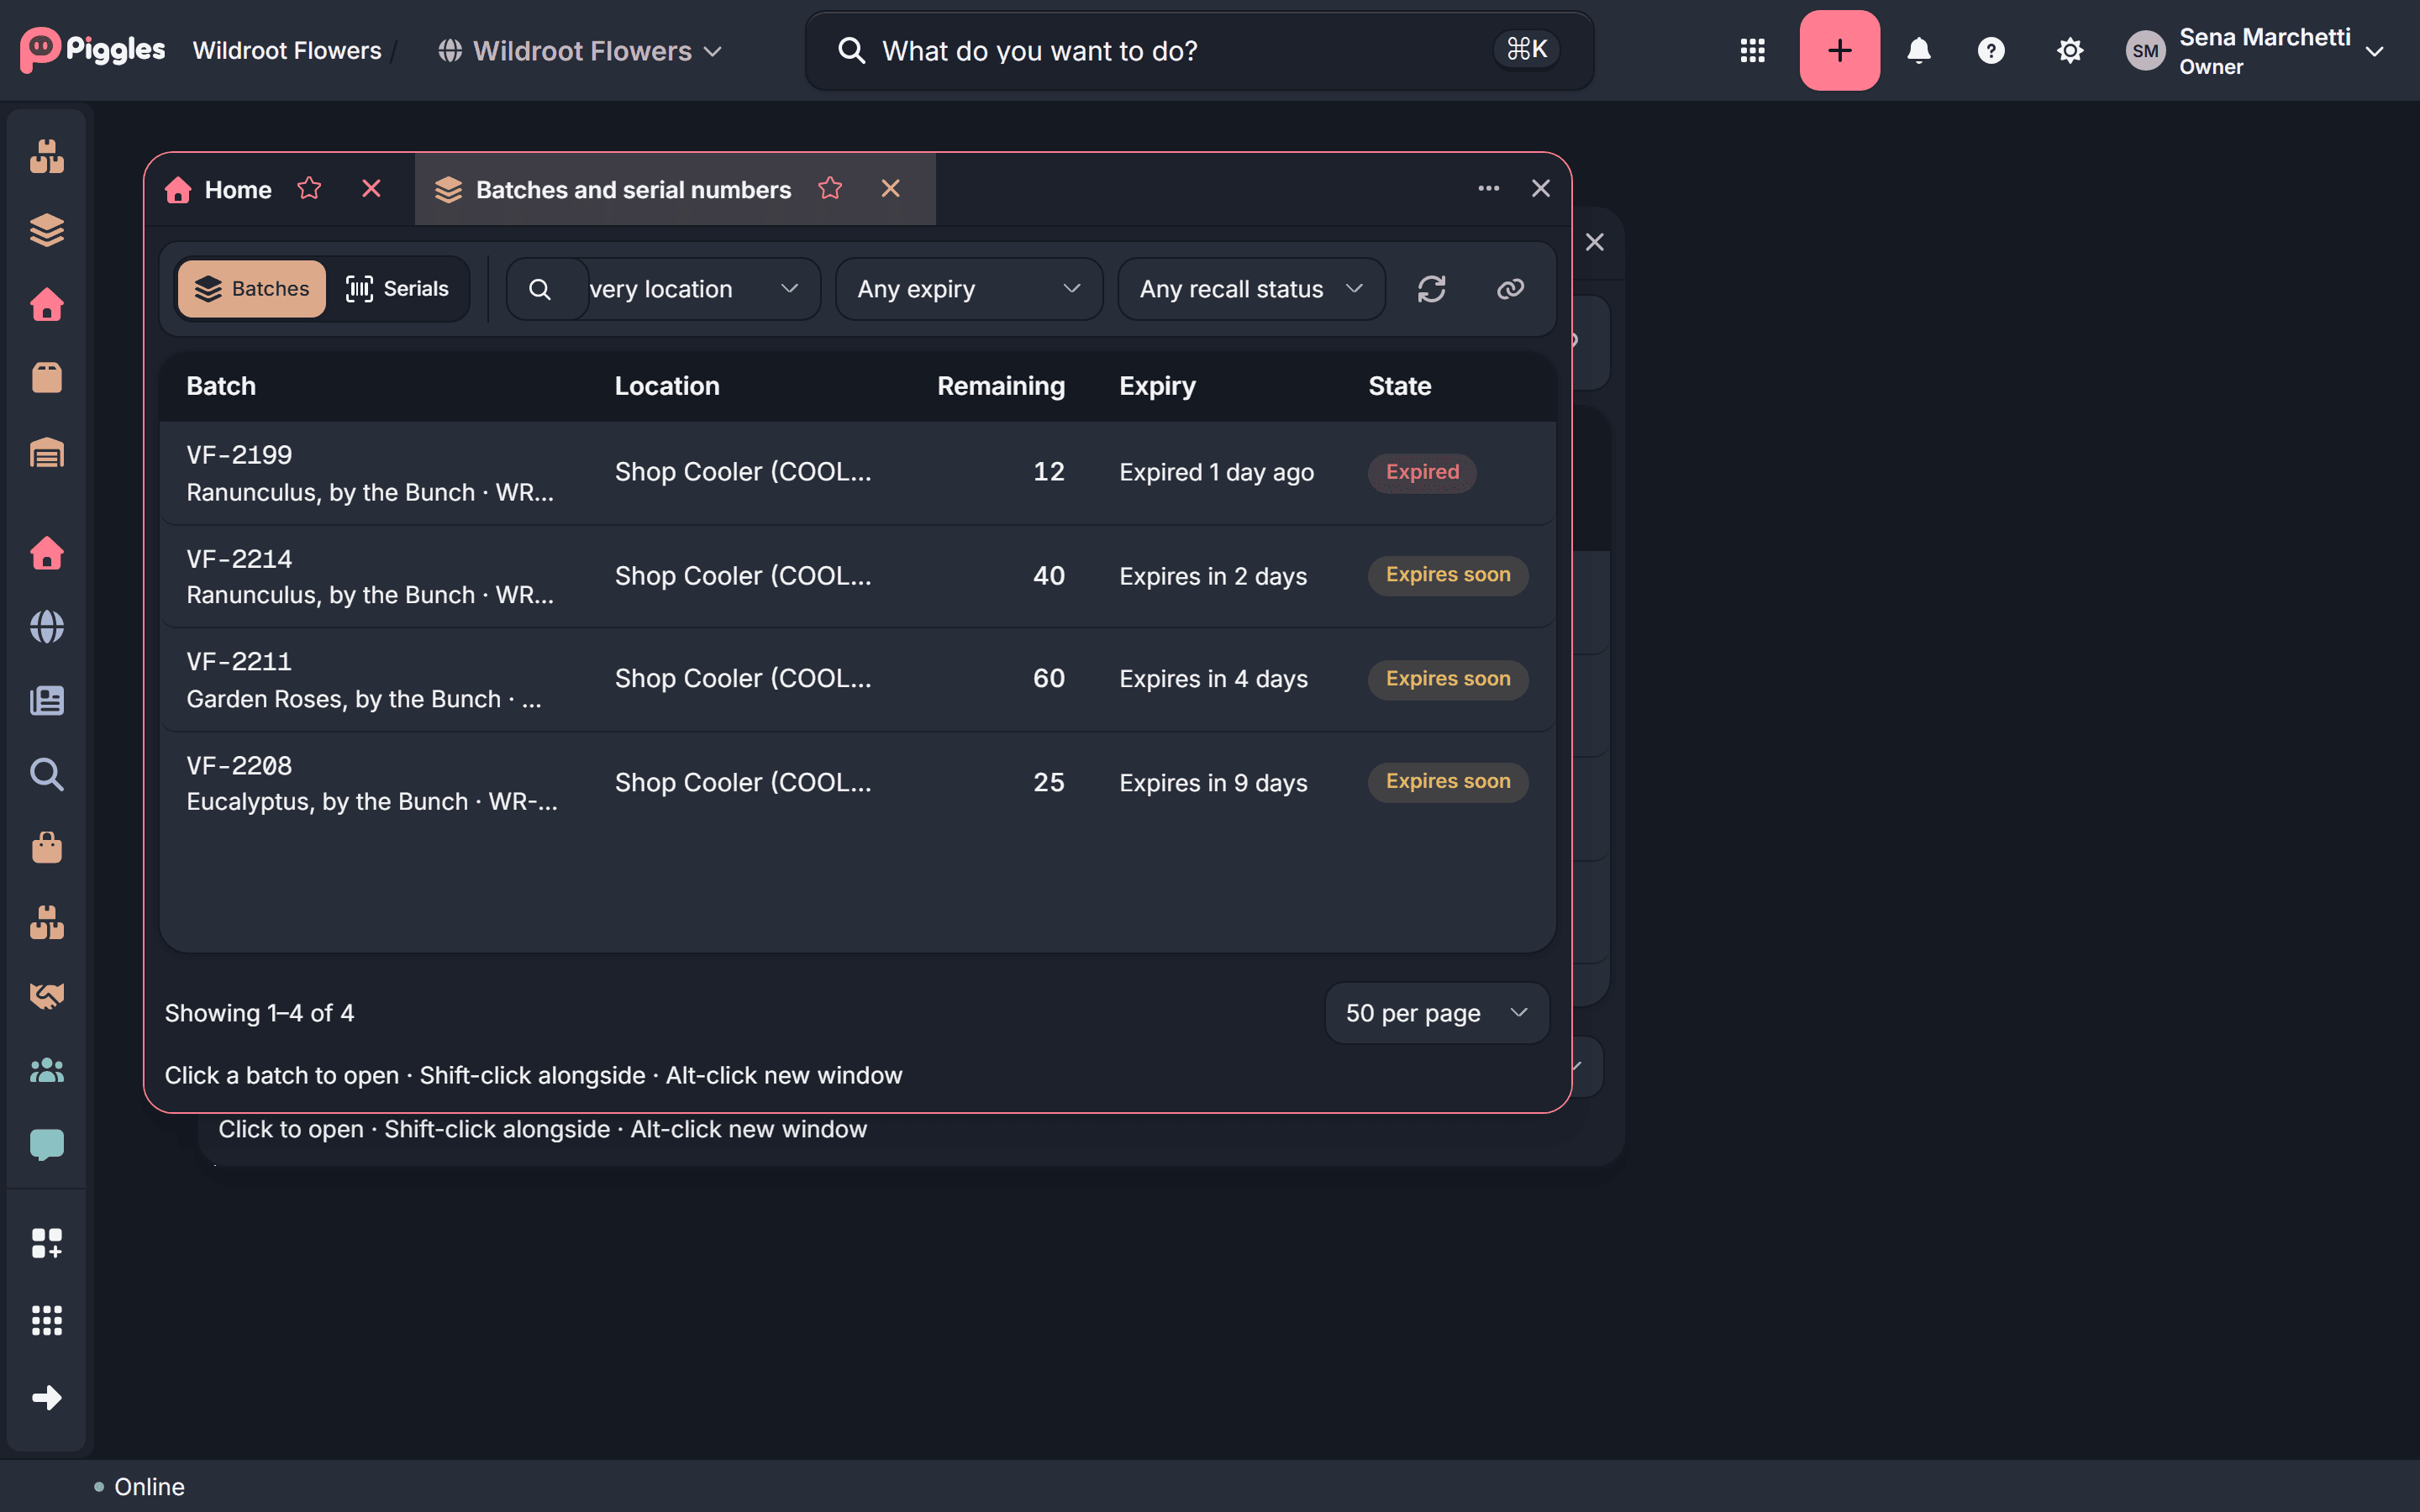Expand sidebar with the right arrow icon
The image size is (2420, 1512).
coord(47,1397)
